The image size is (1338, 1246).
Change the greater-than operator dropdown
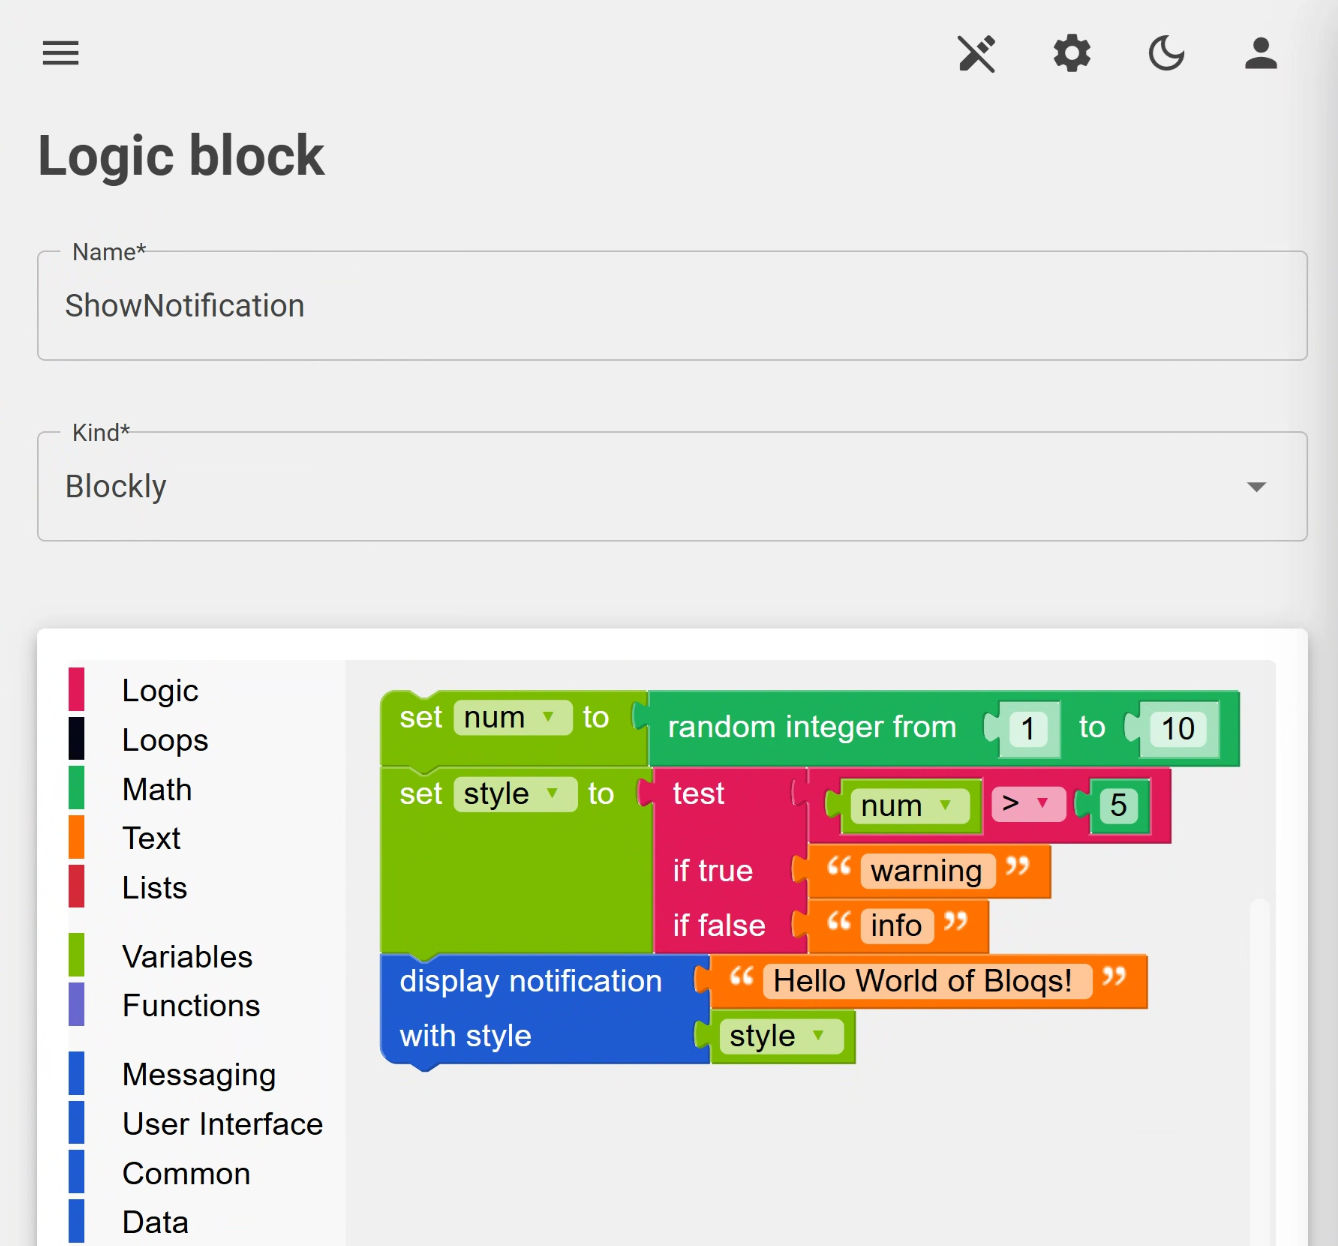1028,803
